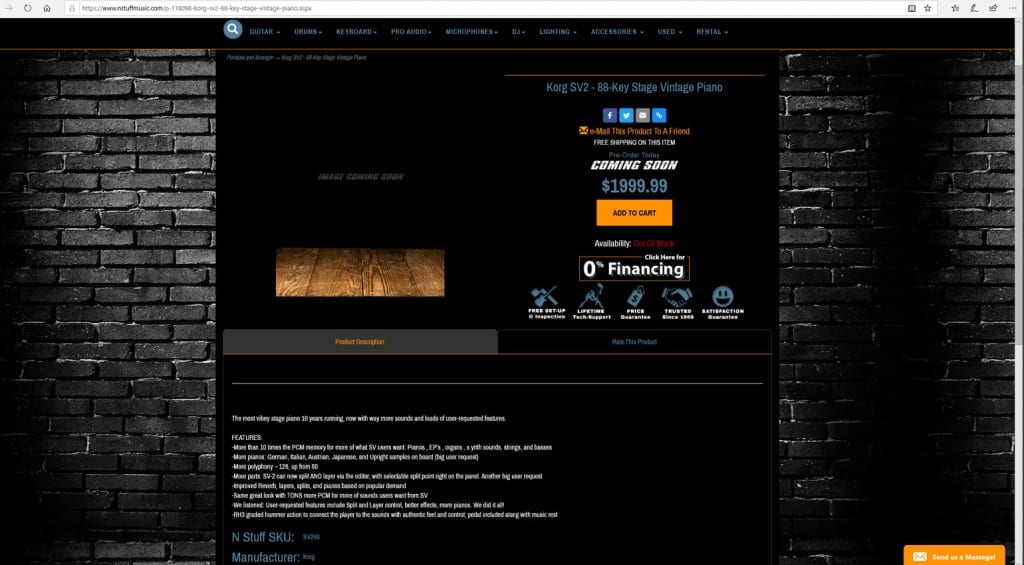Click the browser forward arrow
The image size is (1024, 565).
(x=8, y=8)
